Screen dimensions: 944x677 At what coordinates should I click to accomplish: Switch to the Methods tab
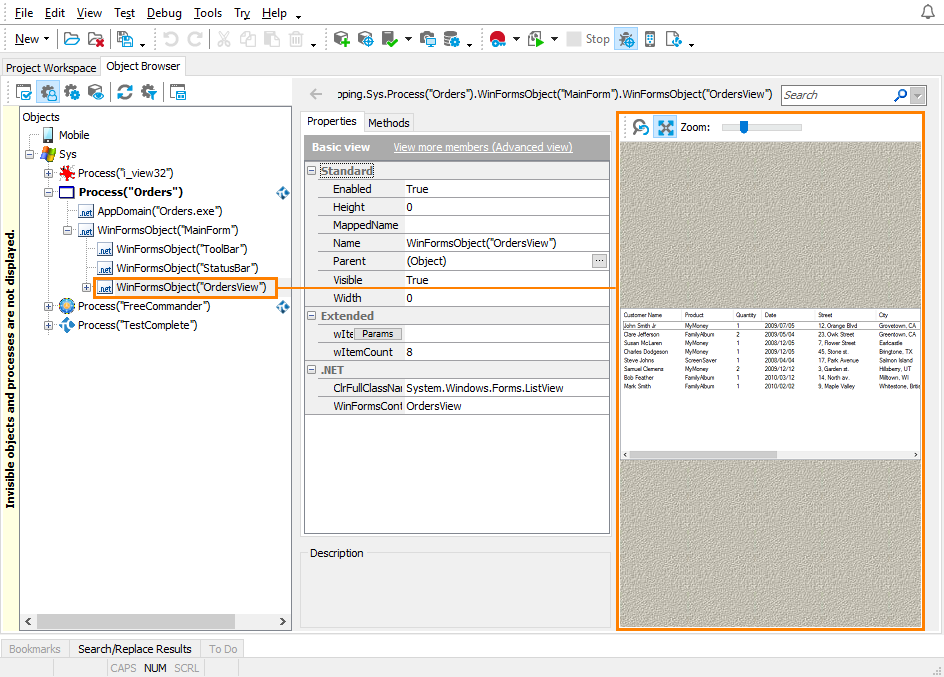click(x=388, y=123)
